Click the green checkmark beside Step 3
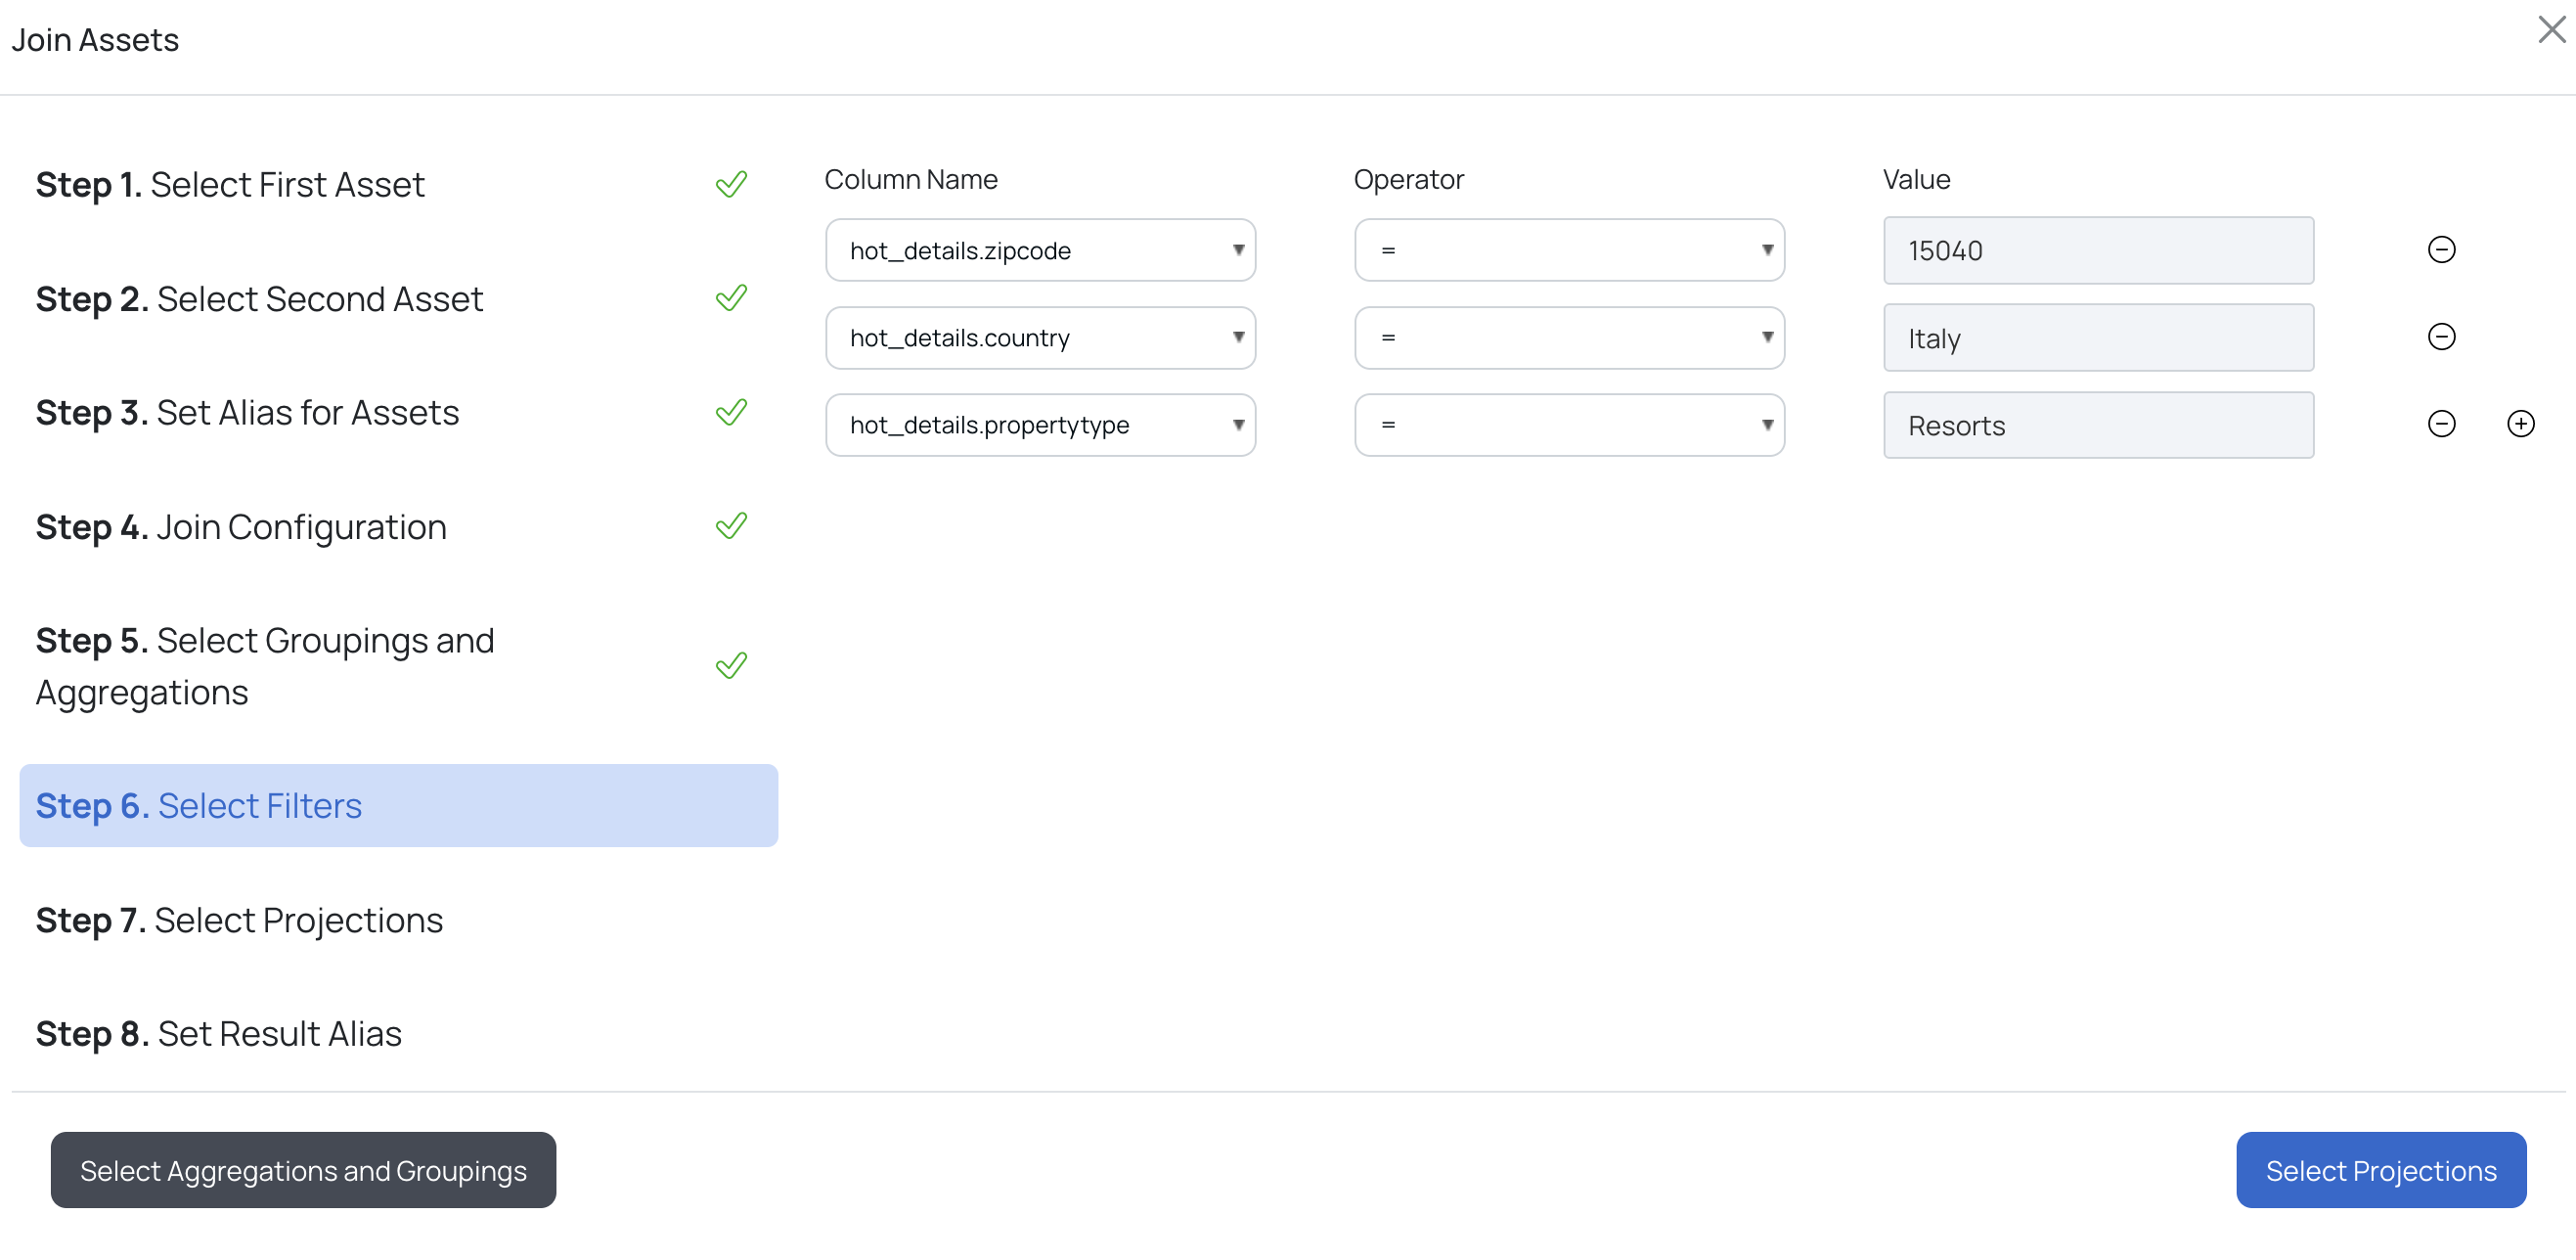The width and height of the screenshot is (2576, 1260). (x=731, y=412)
